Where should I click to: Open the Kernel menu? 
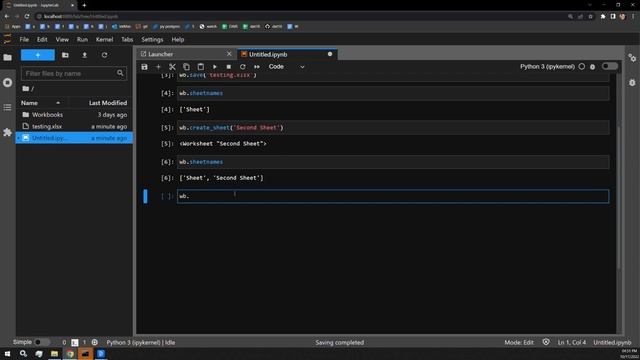point(104,40)
